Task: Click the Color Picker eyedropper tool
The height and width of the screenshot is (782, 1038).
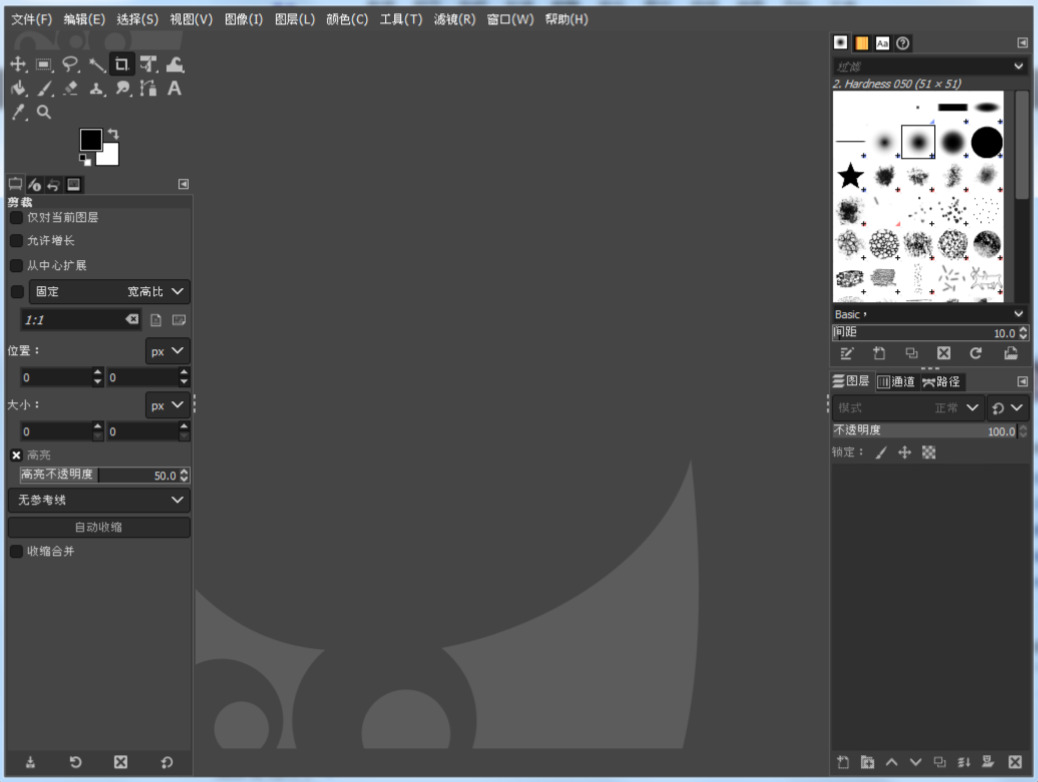Action: [18, 113]
